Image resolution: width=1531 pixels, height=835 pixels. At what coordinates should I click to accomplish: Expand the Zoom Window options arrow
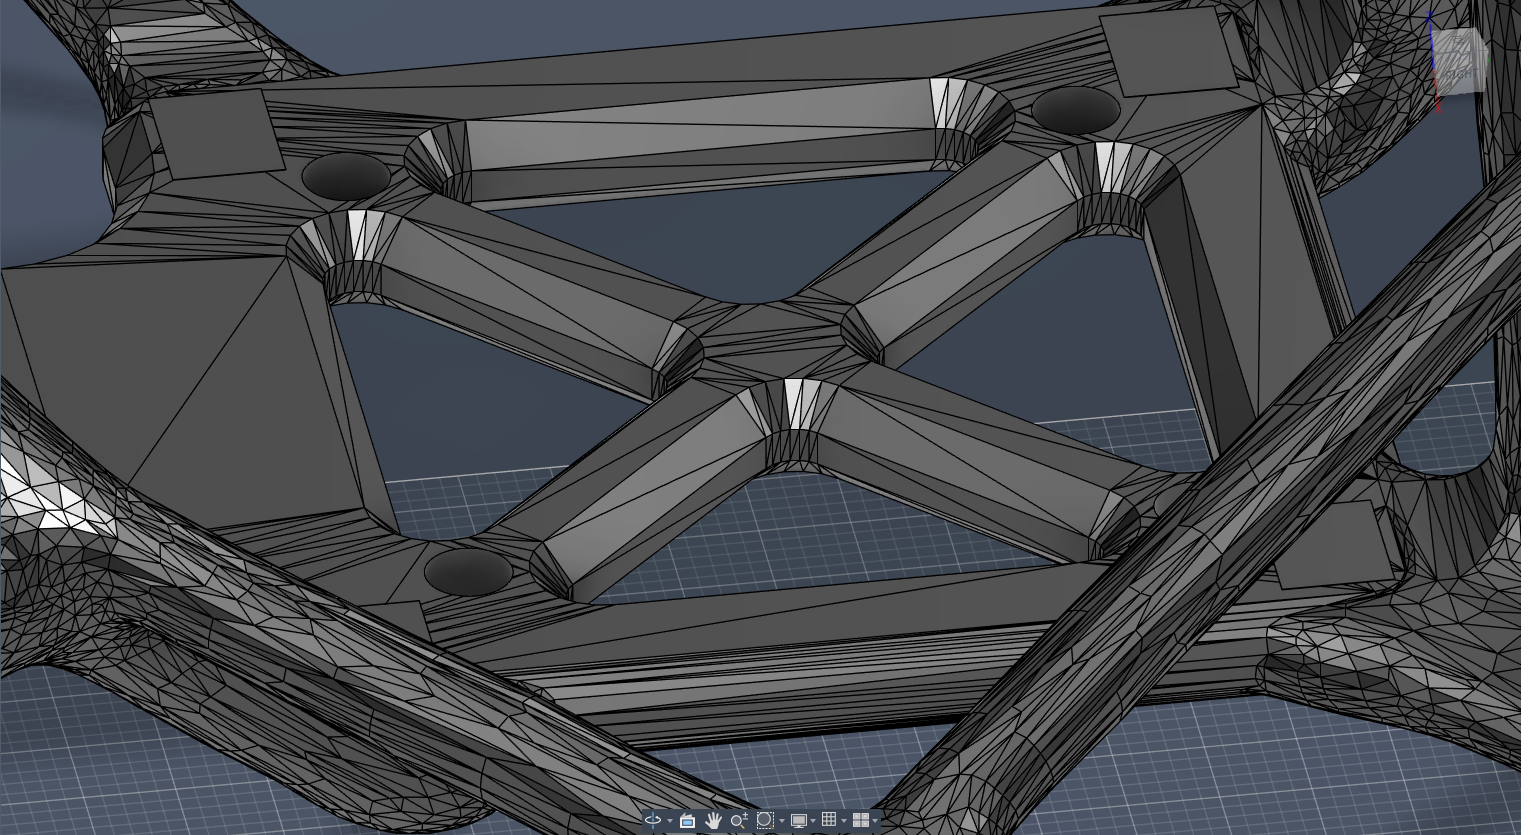(782, 821)
